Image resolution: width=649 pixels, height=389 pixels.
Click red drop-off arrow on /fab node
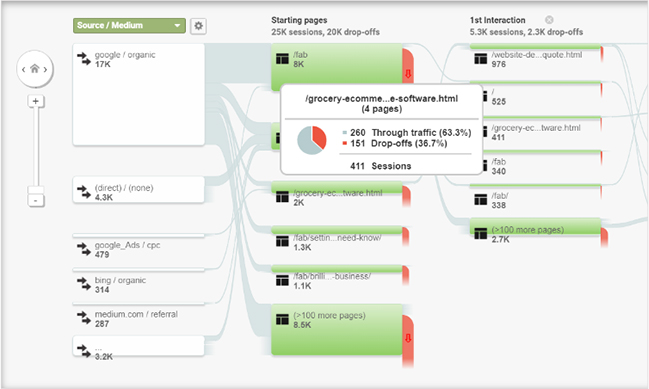[408, 74]
